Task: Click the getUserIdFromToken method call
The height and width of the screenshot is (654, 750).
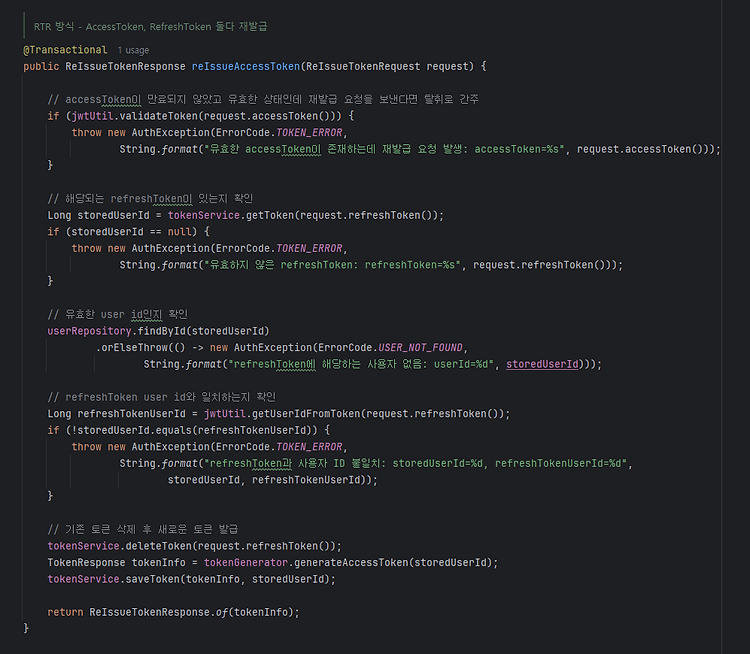Action: point(306,414)
